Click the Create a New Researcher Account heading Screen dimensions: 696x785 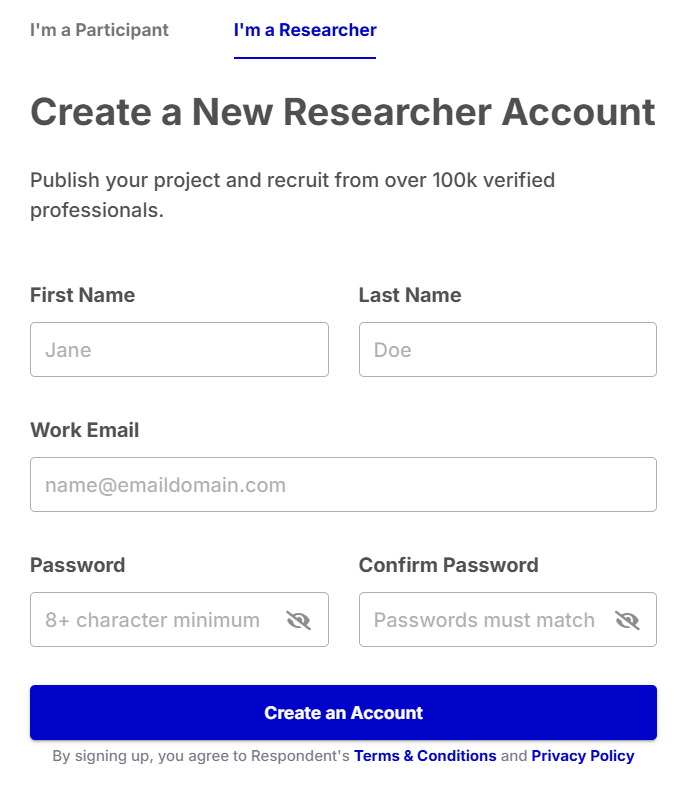pos(343,112)
